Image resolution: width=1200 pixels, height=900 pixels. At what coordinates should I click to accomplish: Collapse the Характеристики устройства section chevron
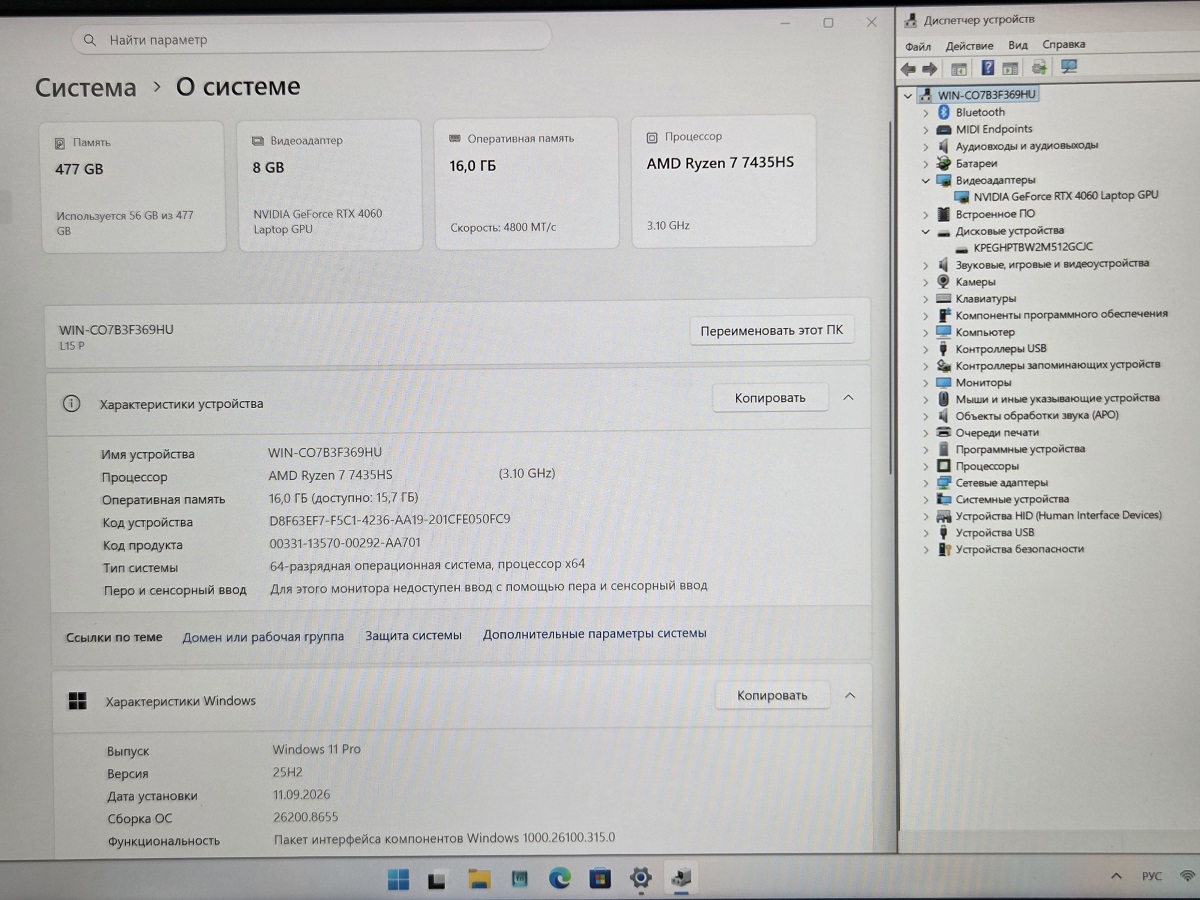(848, 397)
